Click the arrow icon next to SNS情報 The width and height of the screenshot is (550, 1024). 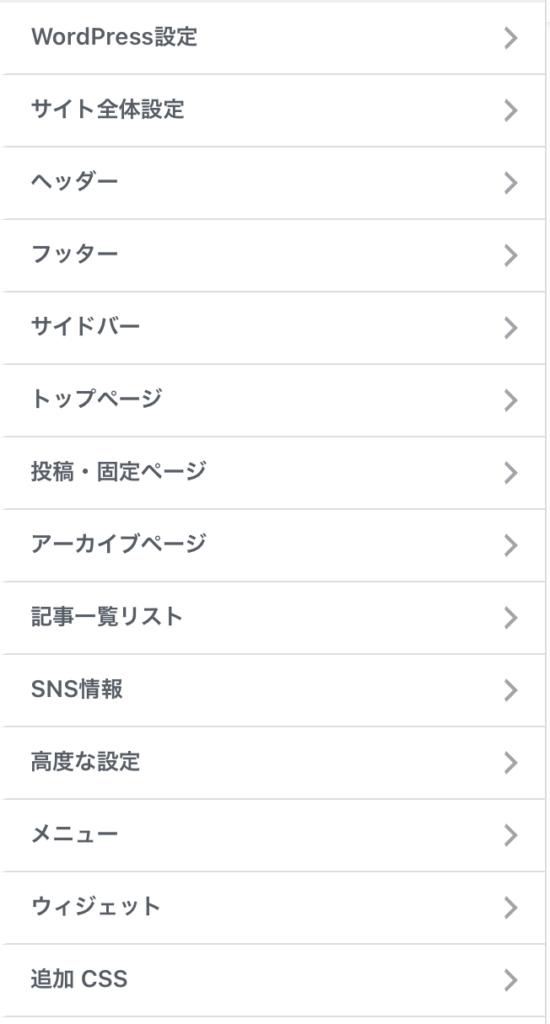(511, 690)
